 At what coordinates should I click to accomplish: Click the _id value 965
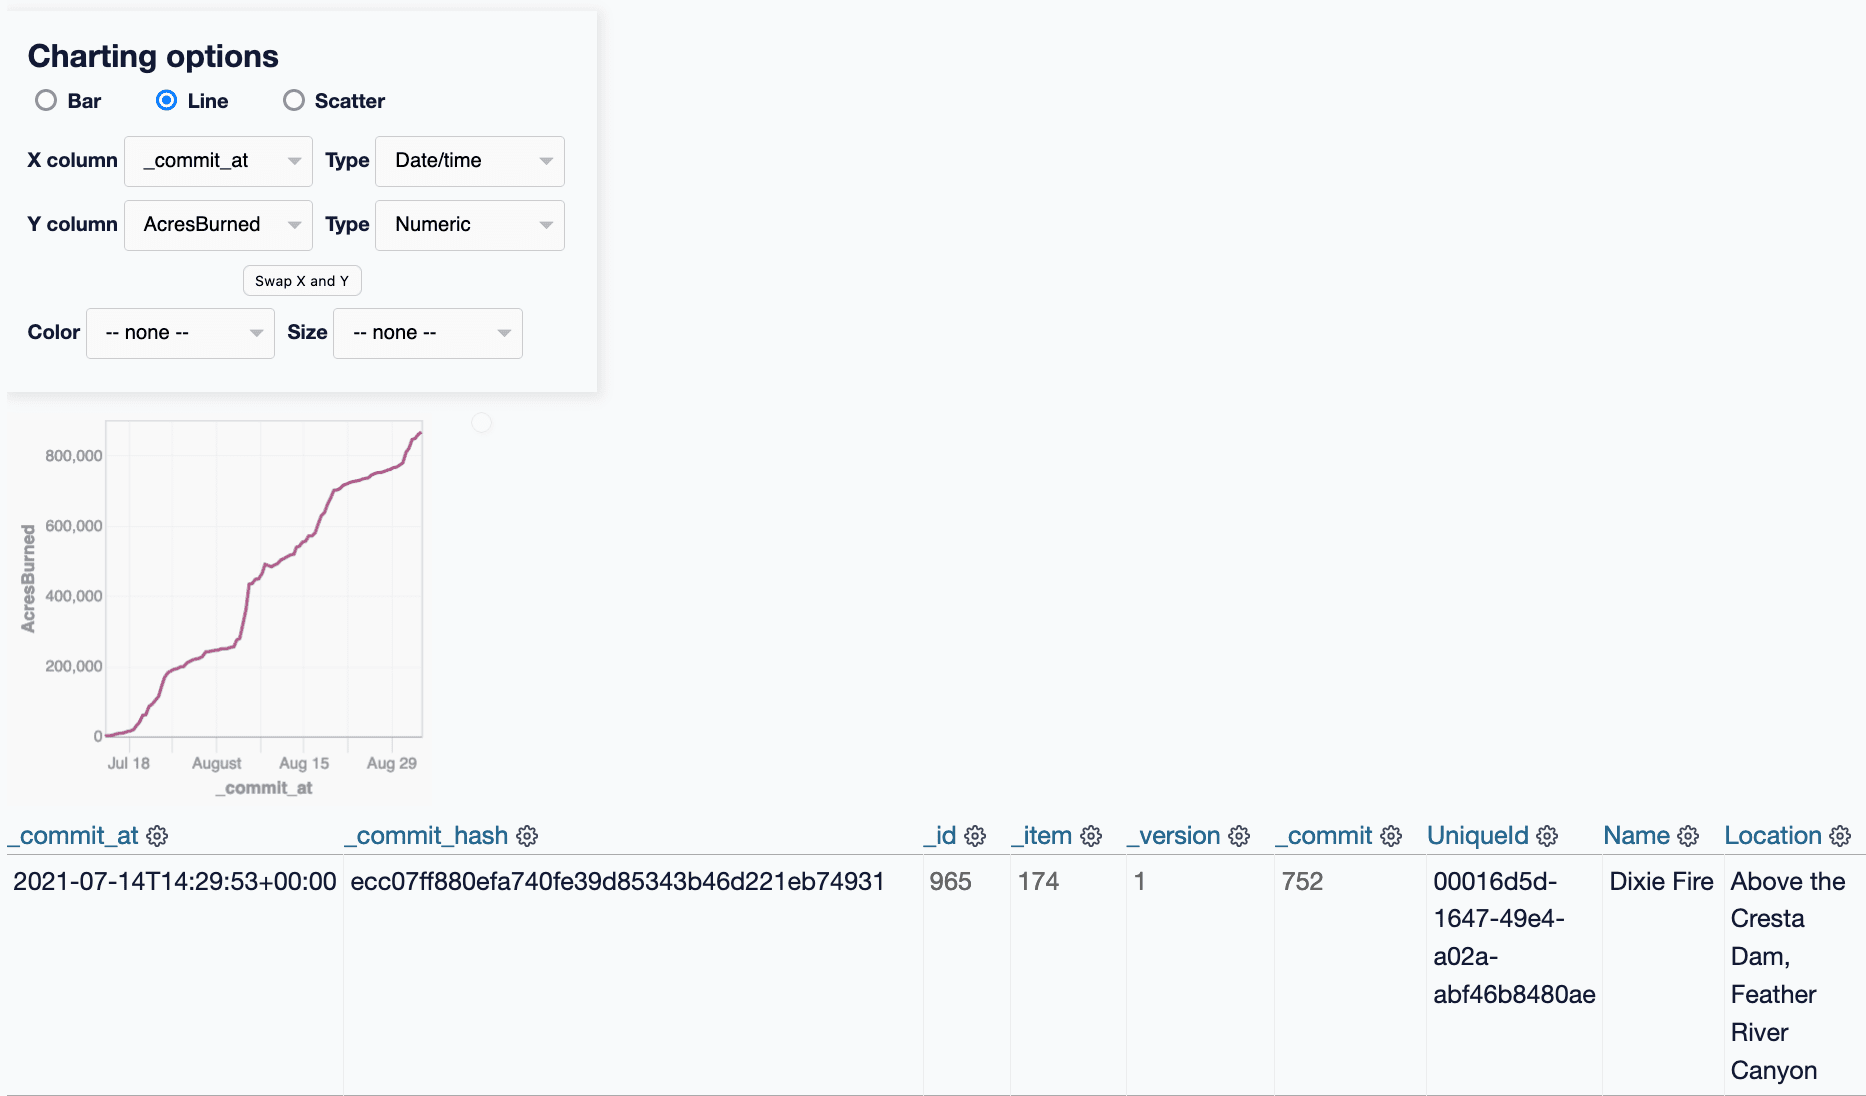pyautogui.click(x=950, y=882)
